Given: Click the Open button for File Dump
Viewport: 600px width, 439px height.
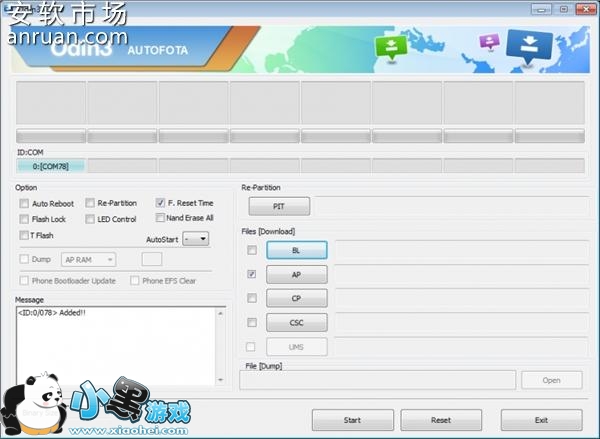Looking at the screenshot, I should [x=552, y=380].
